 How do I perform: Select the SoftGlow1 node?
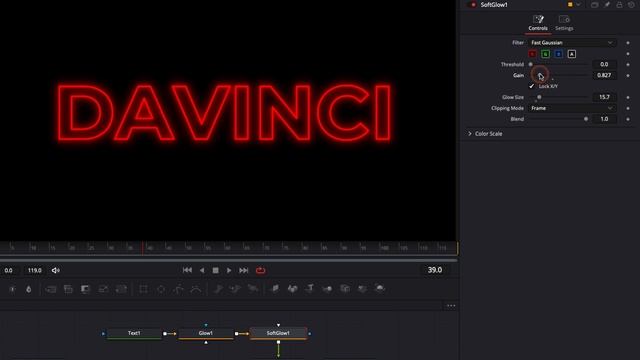tap(278, 333)
